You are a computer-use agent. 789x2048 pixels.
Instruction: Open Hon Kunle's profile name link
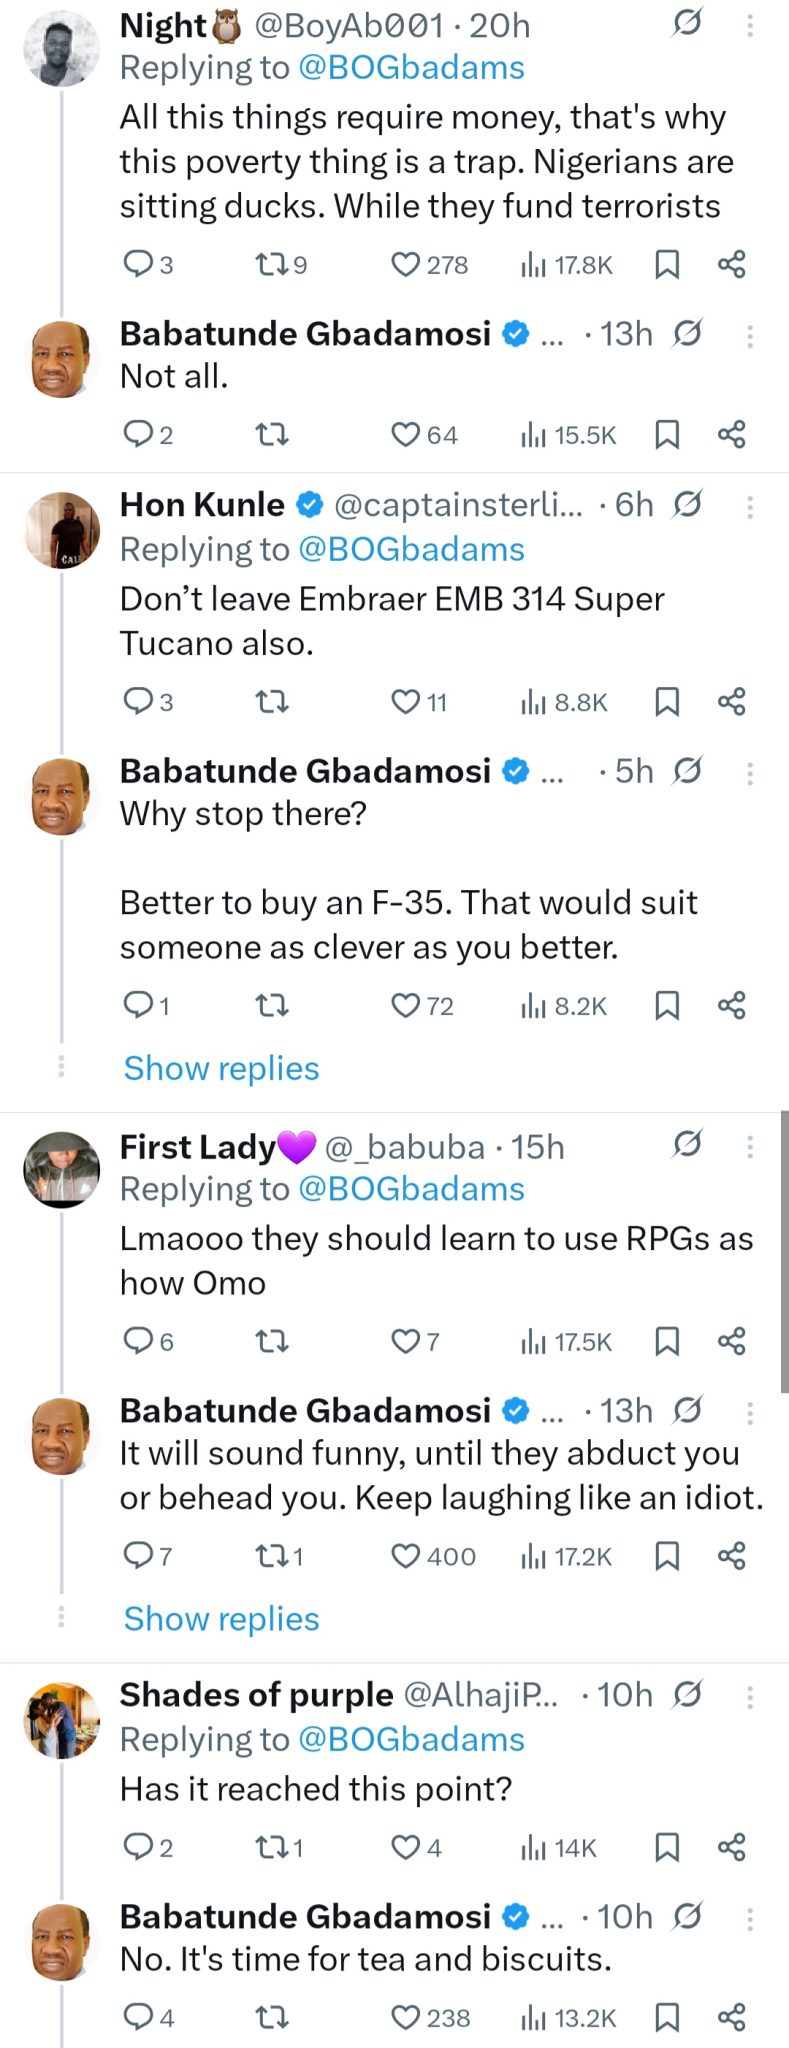202,505
